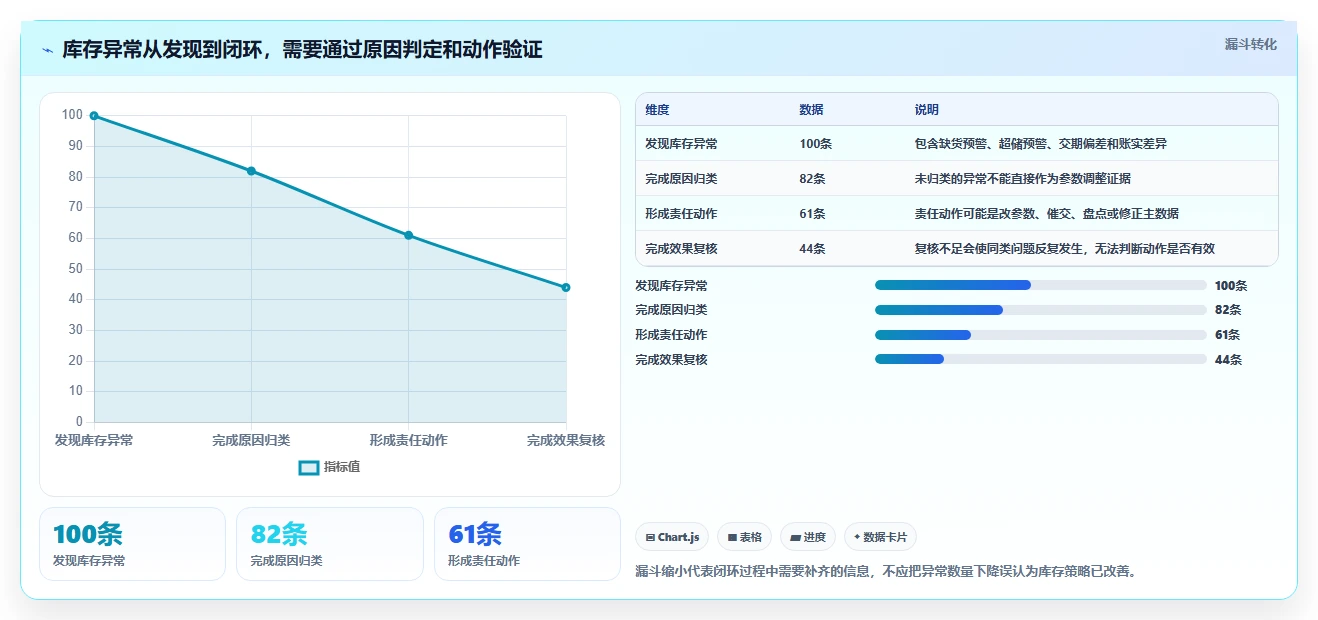This screenshot has width=1318, height=620.
Task: Select the 数据卡片 chip
Action: [880, 537]
